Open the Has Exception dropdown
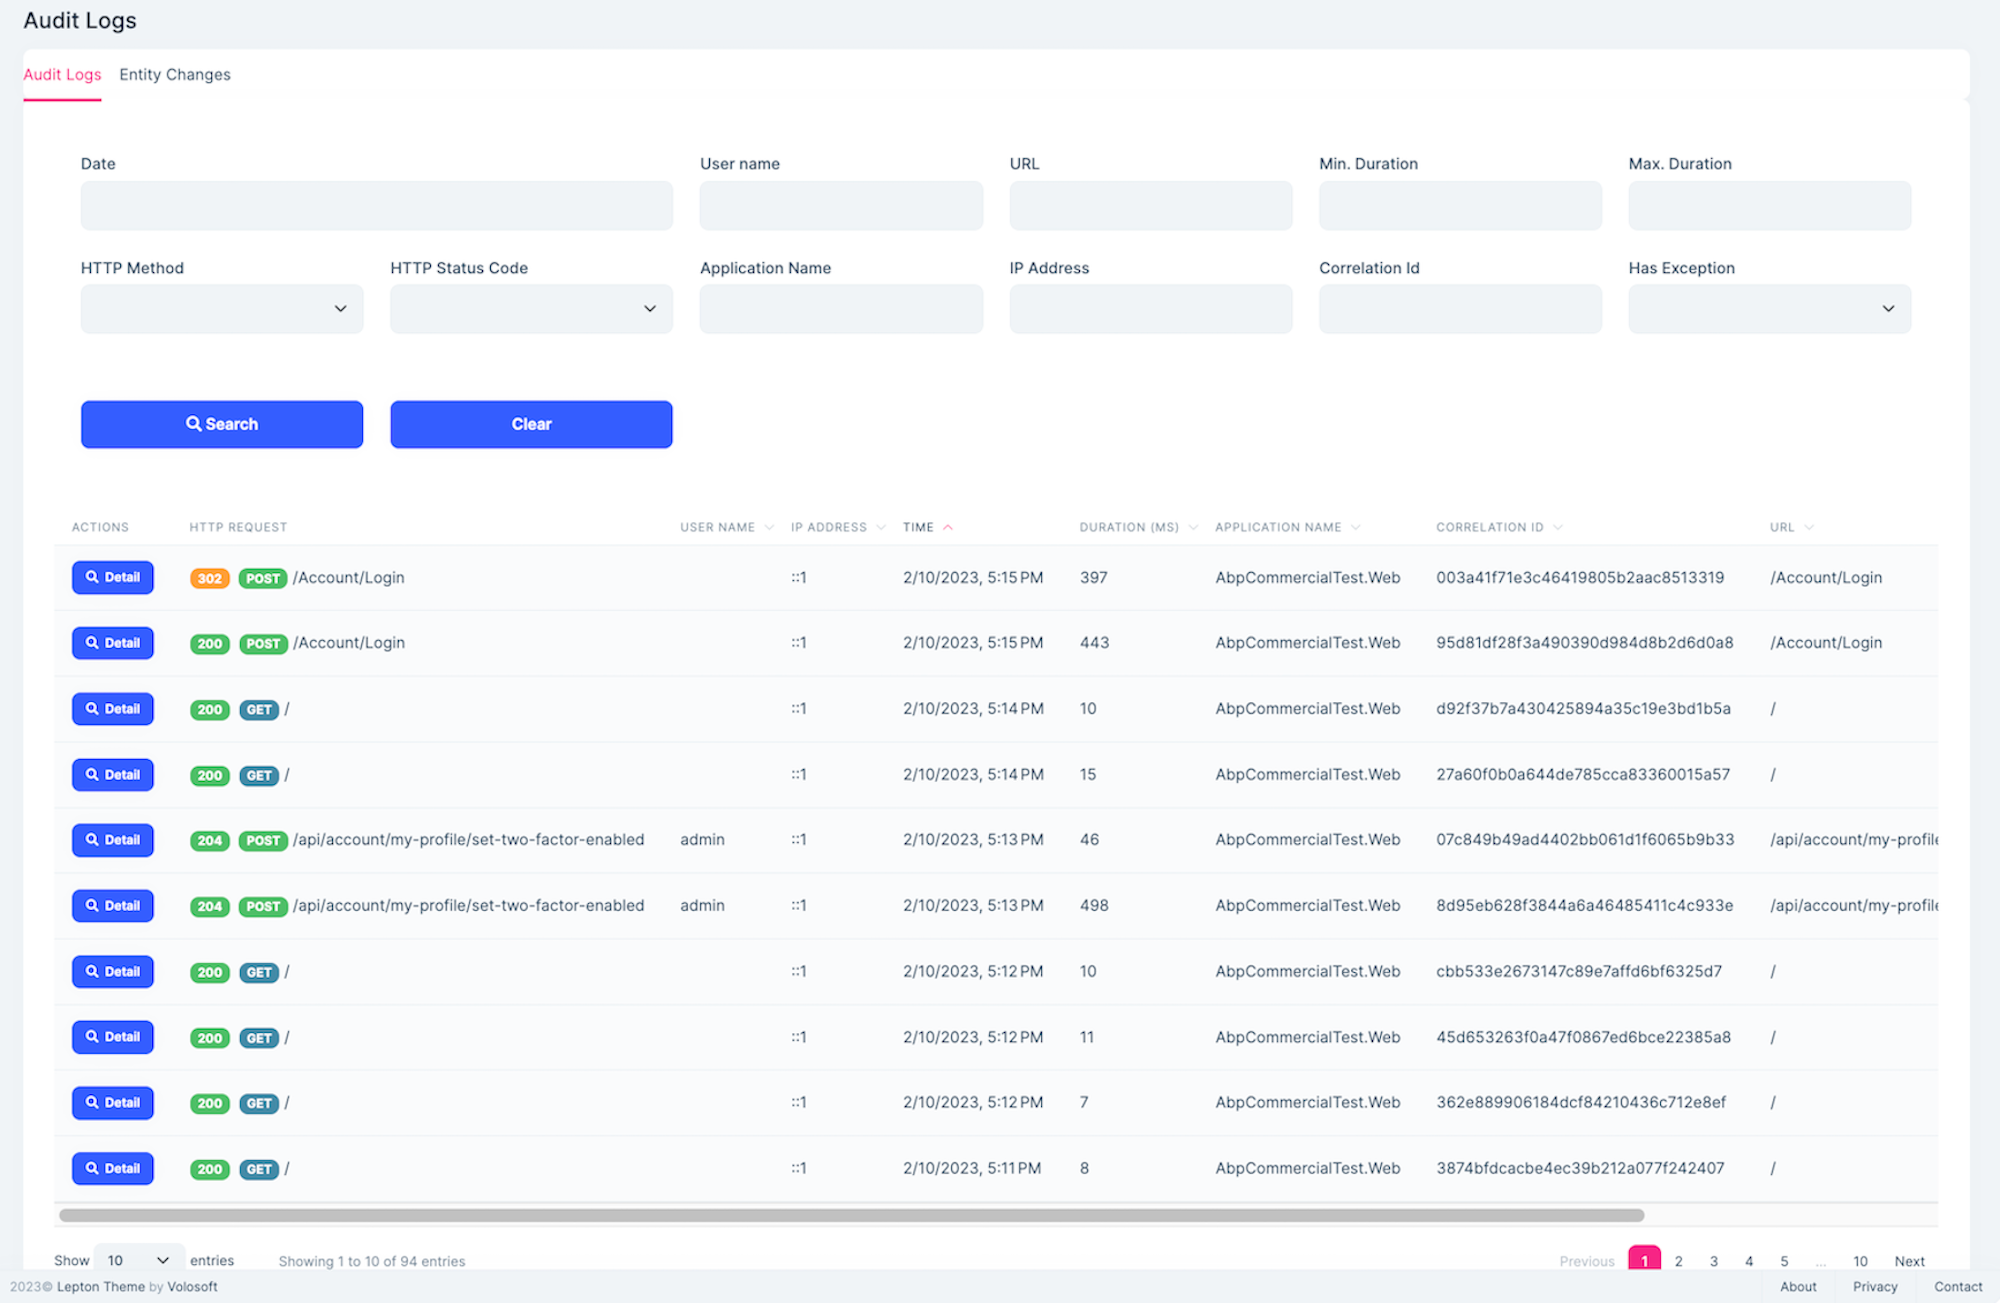2000x1303 pixels. (x=1769, y=309)
